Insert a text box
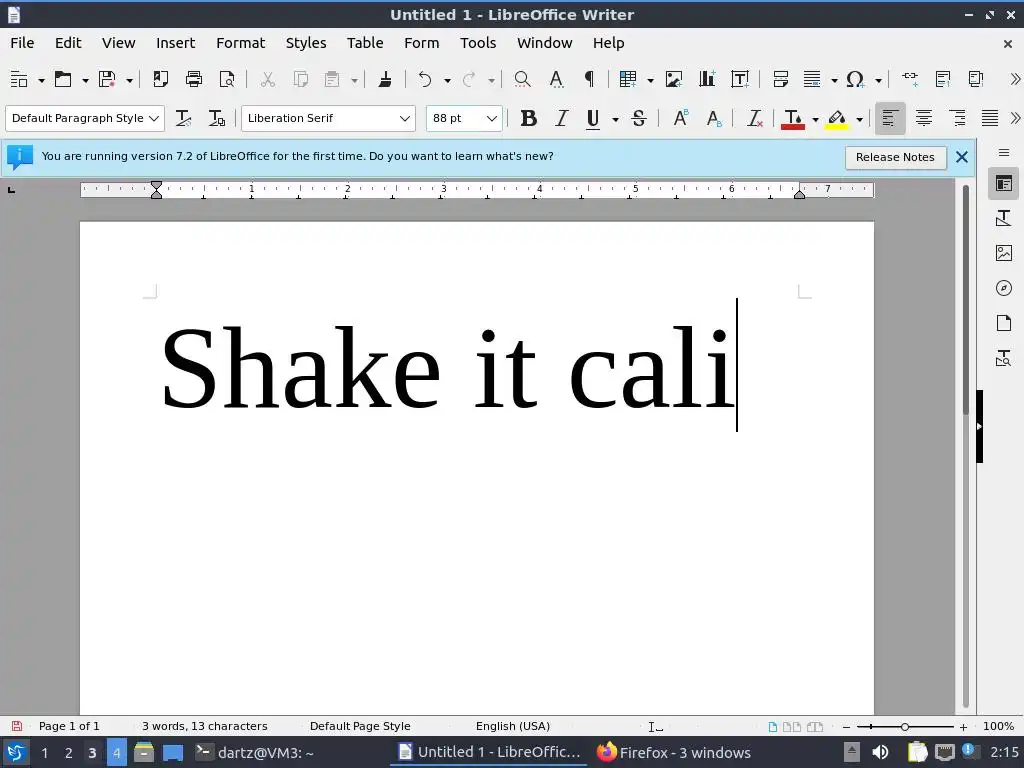Screen dimensions: 1024x768 click(x=740, y=79)
